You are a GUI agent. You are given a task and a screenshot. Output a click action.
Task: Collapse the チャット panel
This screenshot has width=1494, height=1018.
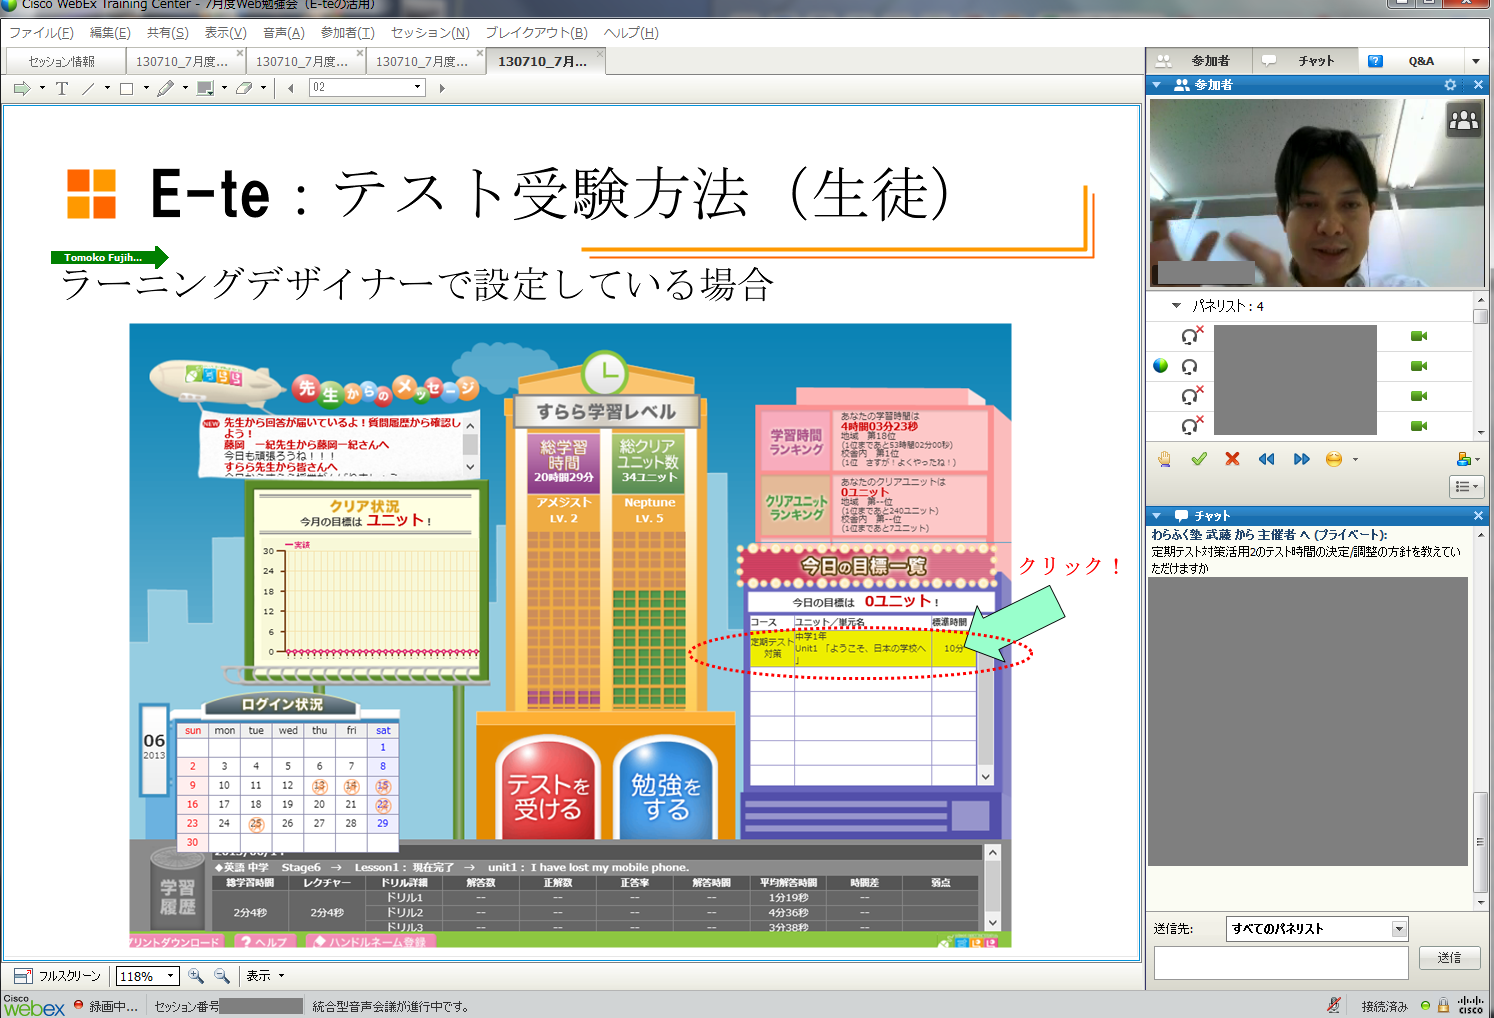pyautogui.click(x=1157, y=516)
